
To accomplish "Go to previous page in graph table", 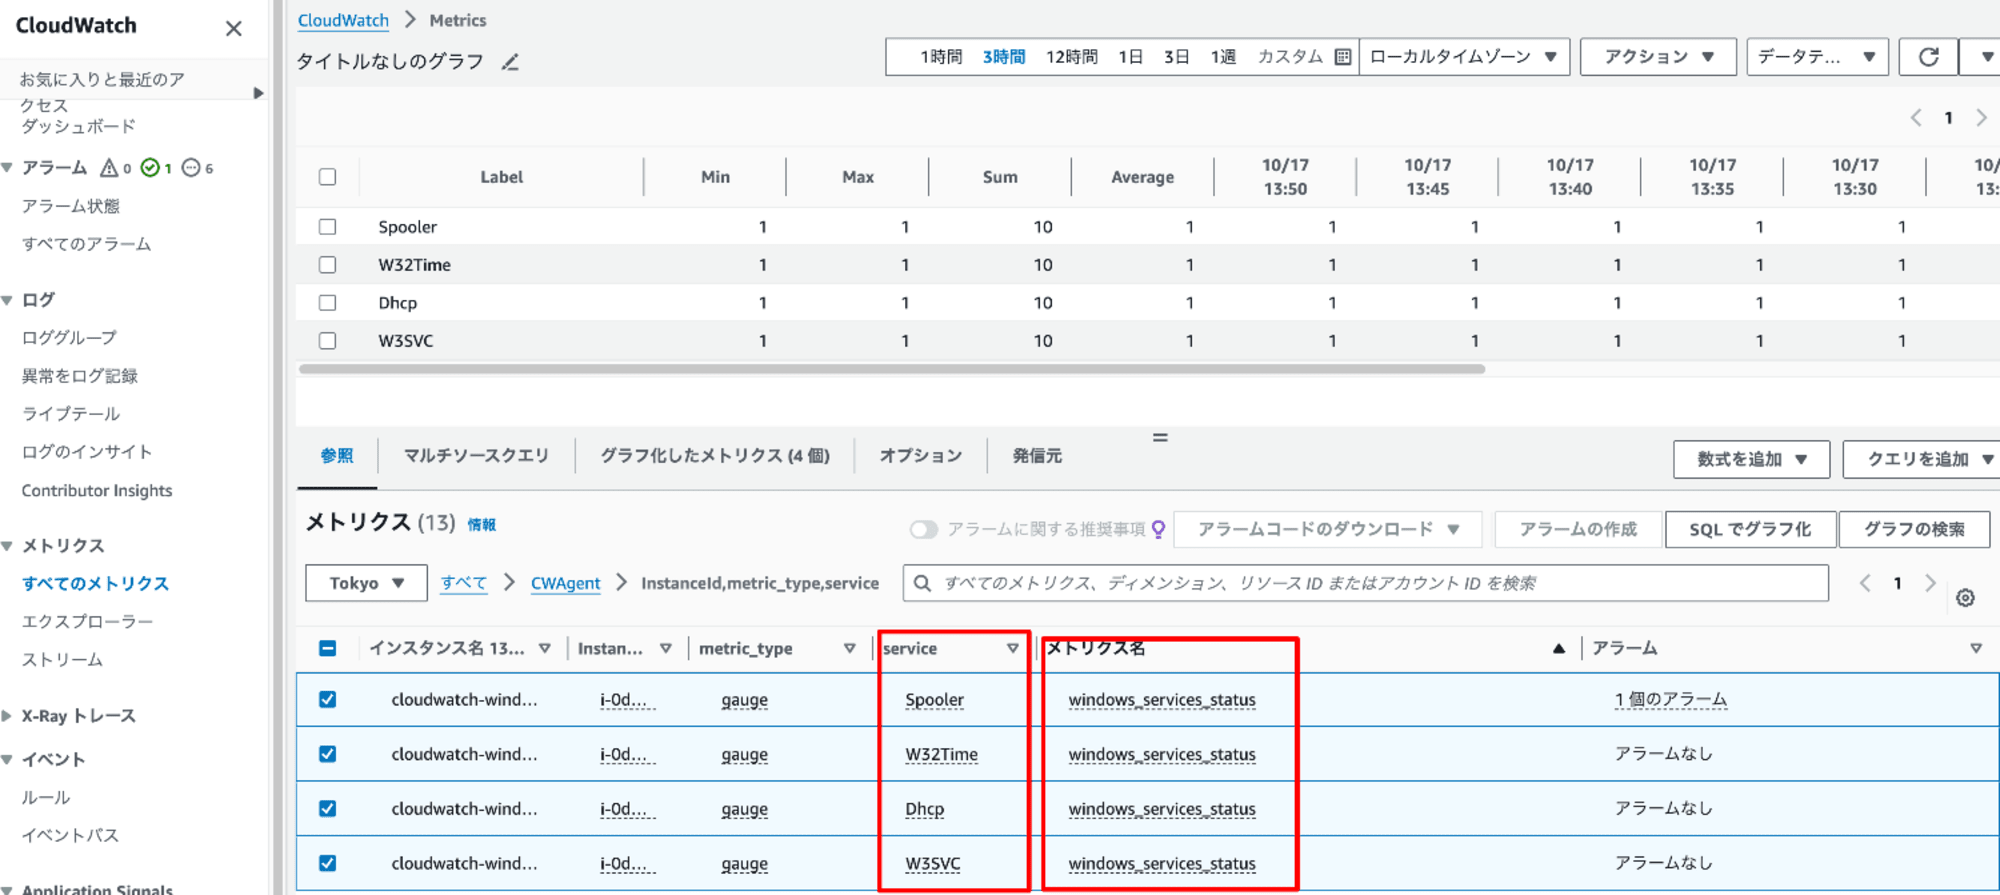I will 1915,118.
